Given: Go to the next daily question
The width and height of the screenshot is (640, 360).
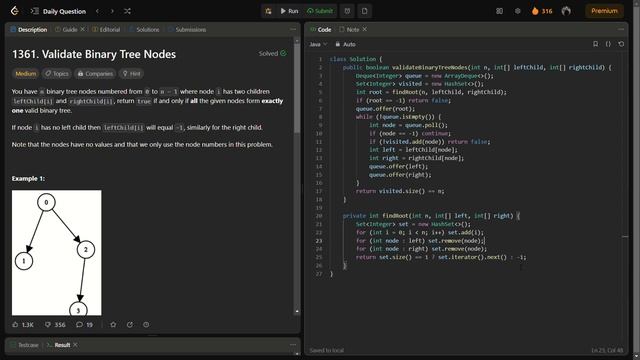Looking at the screenshot, I should (x=112, y=11).
